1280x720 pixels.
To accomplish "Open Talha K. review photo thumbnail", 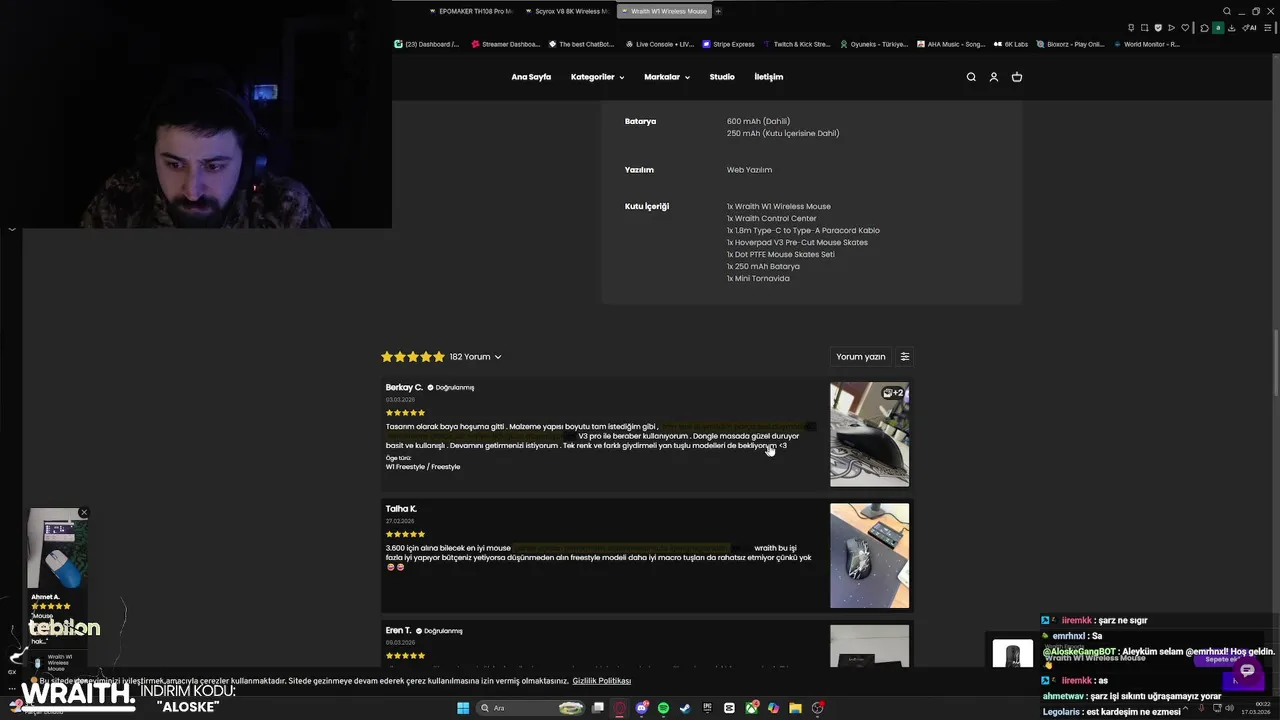I will [x=869, y=555].
